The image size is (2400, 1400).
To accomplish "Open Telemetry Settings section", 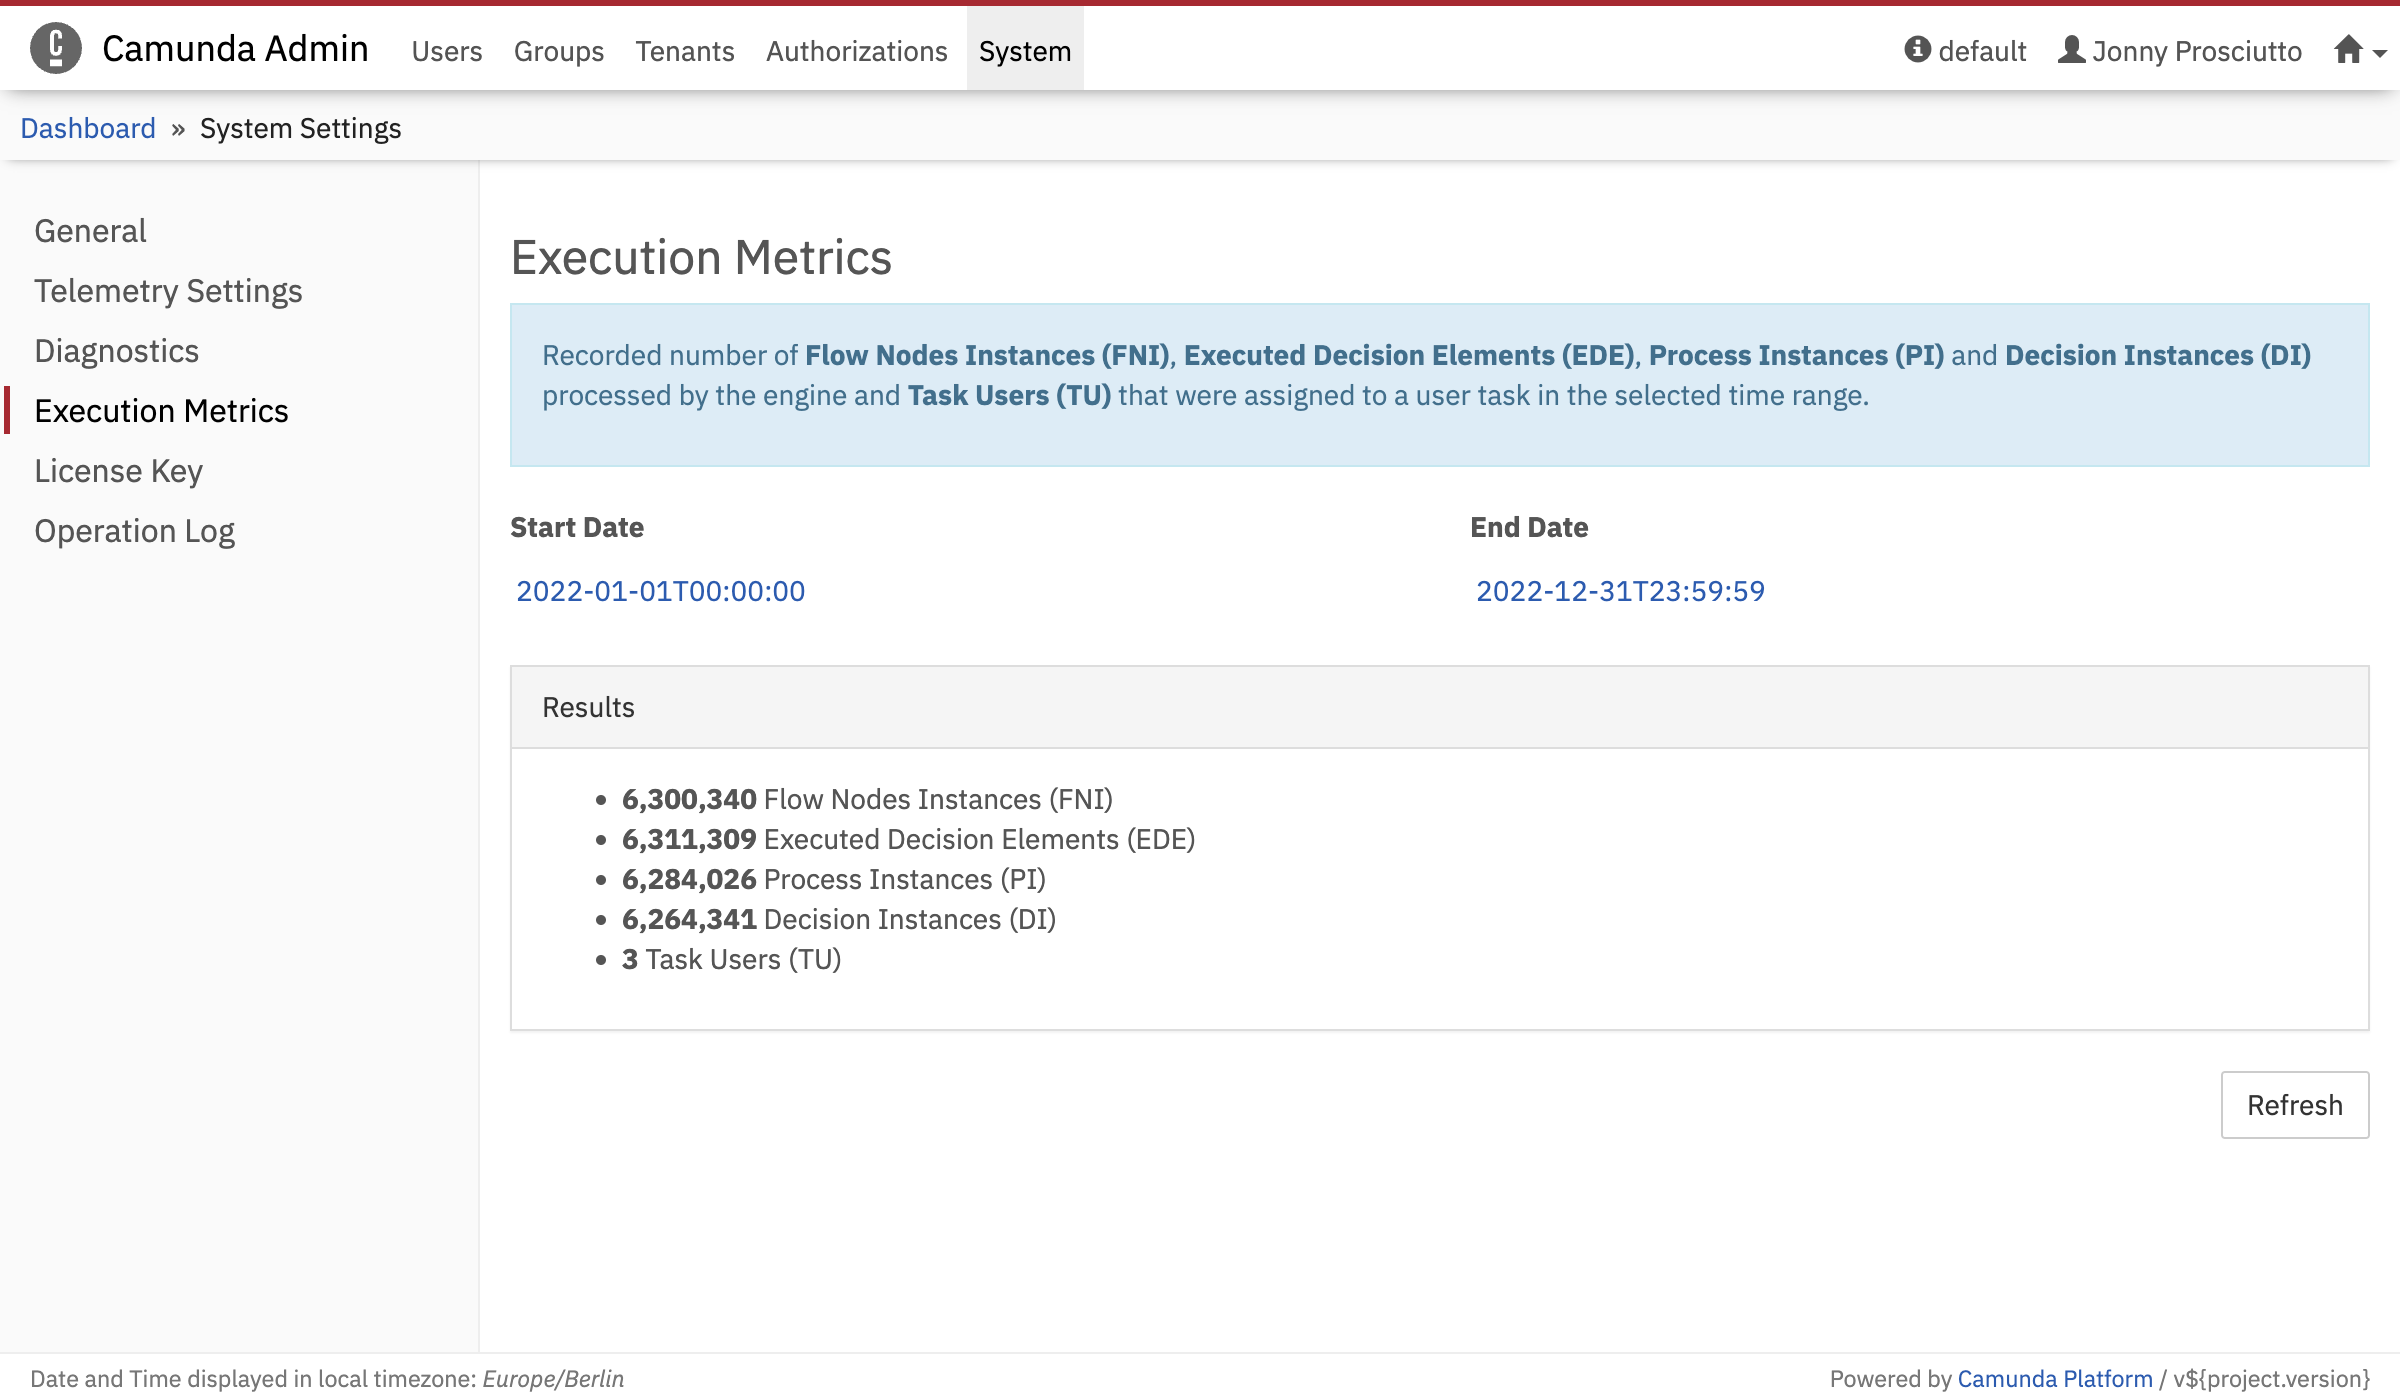I will (168, 291).
